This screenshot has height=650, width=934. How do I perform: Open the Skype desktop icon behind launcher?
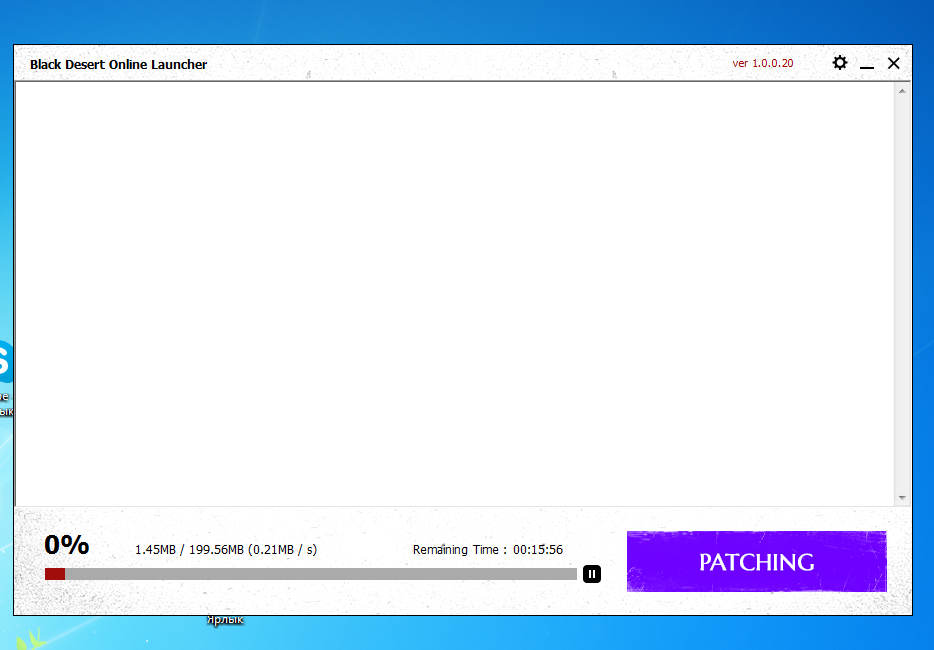[6, 361]
